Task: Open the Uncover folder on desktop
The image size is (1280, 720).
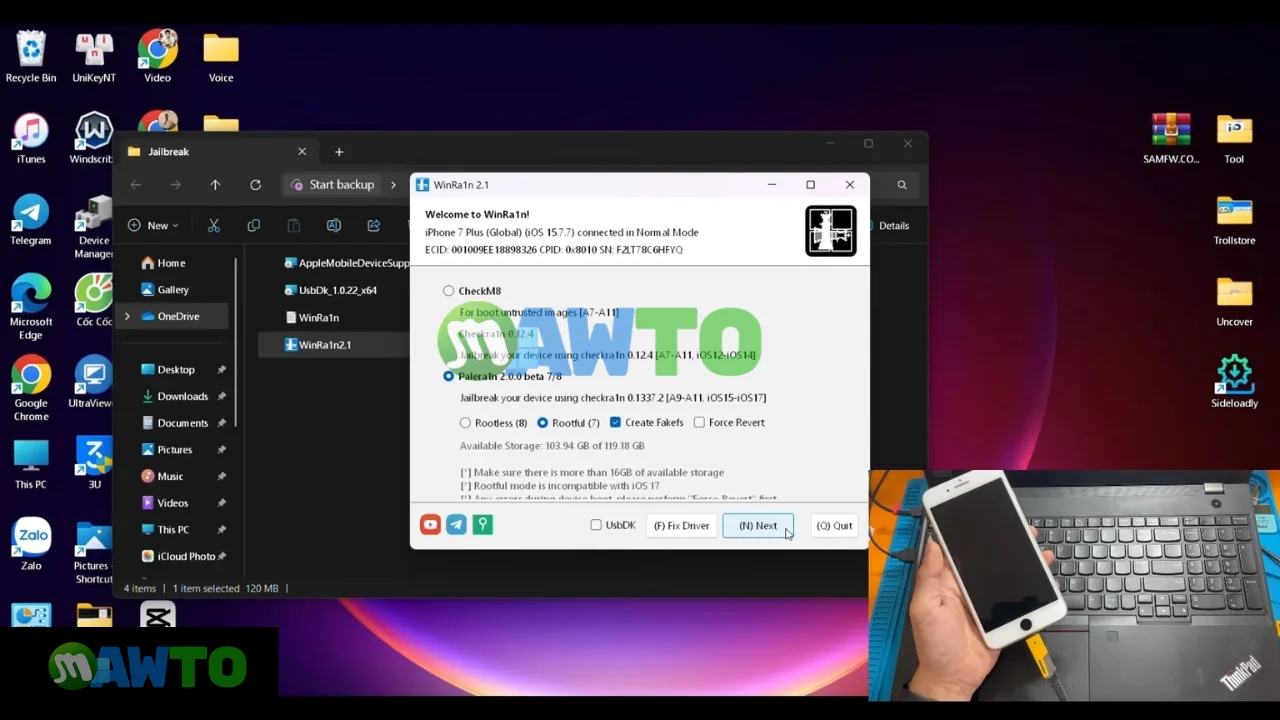Action: (1235, 302)
